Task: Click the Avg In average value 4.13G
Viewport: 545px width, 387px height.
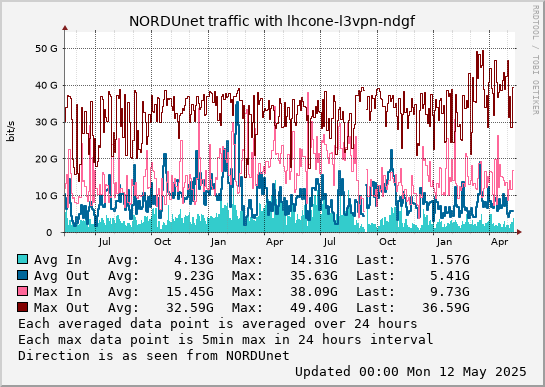Action: click(194, 260)
